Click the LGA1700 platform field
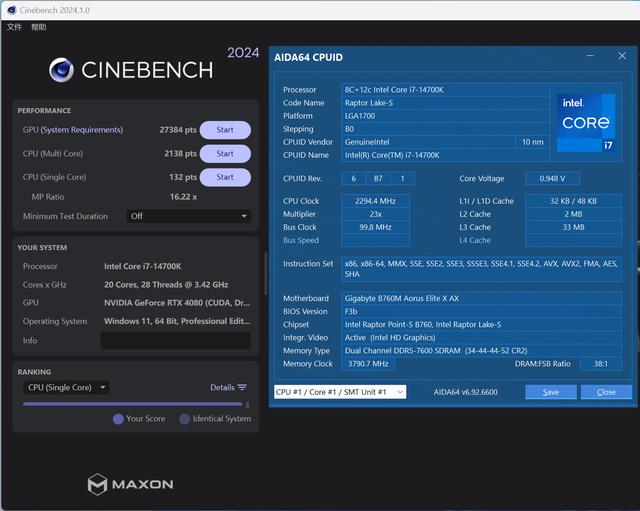Screen dimensions: 640x511 (x=445, y=116)
